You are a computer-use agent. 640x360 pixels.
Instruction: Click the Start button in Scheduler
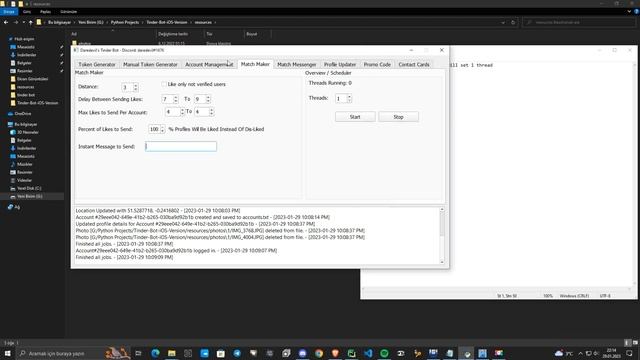355,117
